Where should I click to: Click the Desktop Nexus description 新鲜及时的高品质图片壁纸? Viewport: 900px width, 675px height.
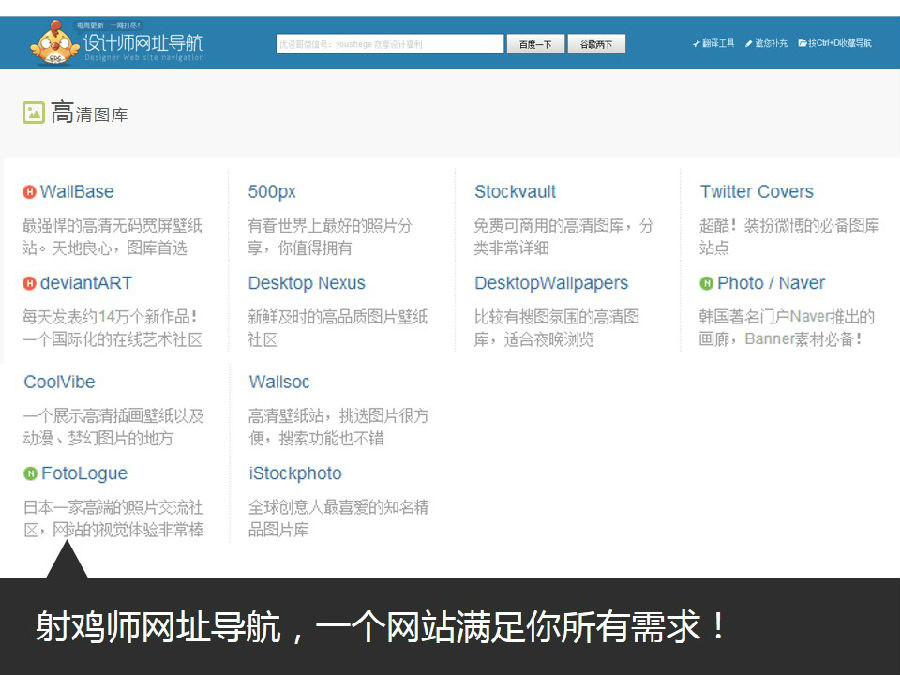(x=338, y=328)
